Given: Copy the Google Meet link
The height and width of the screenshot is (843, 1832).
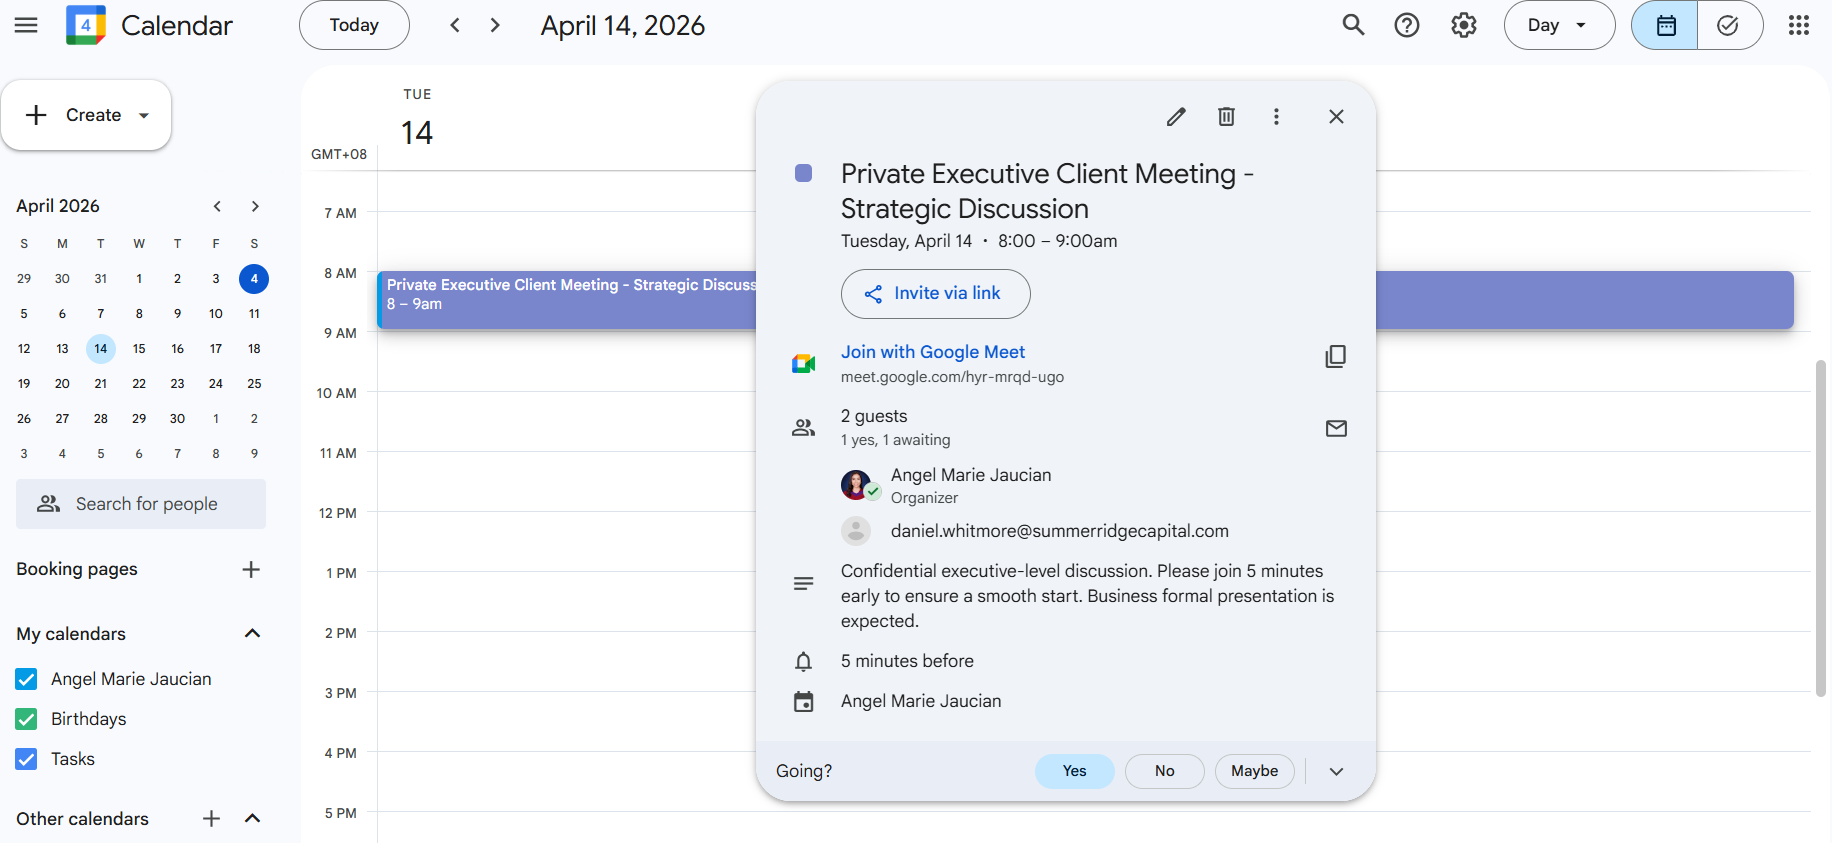Looking at the screenshot, I should (1335, 357).
